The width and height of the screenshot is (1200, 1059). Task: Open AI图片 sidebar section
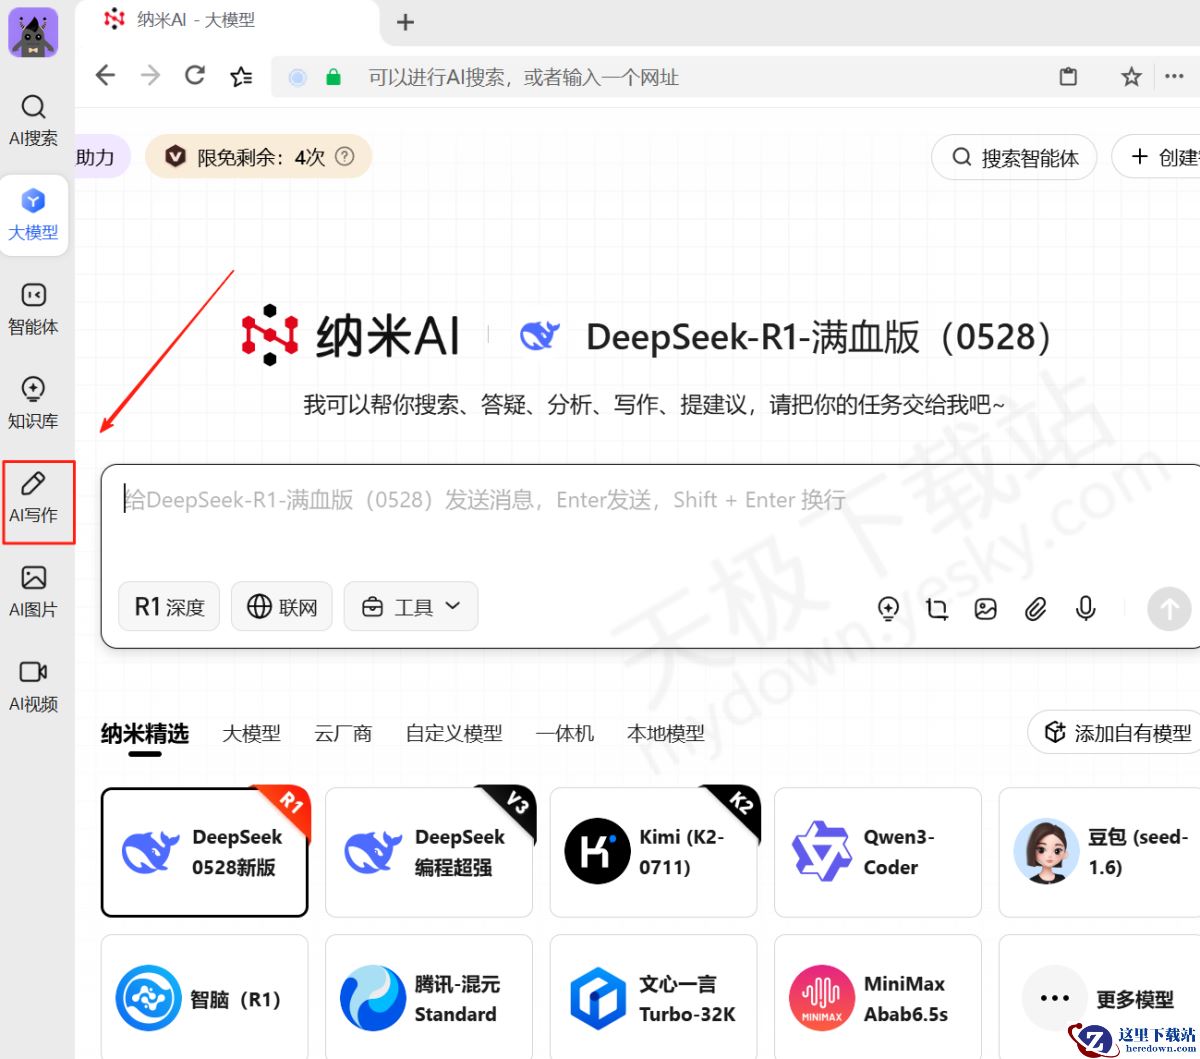(x=33, y=591)
